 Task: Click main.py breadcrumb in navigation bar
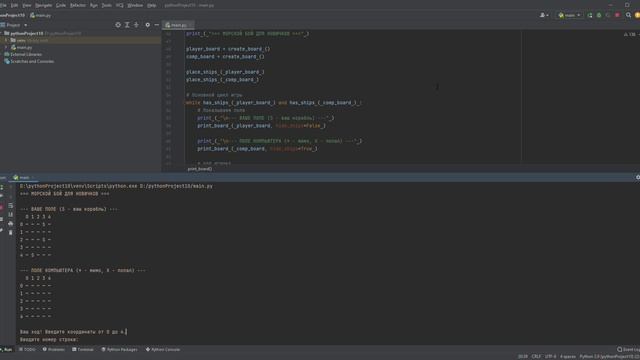click(40, 16)
